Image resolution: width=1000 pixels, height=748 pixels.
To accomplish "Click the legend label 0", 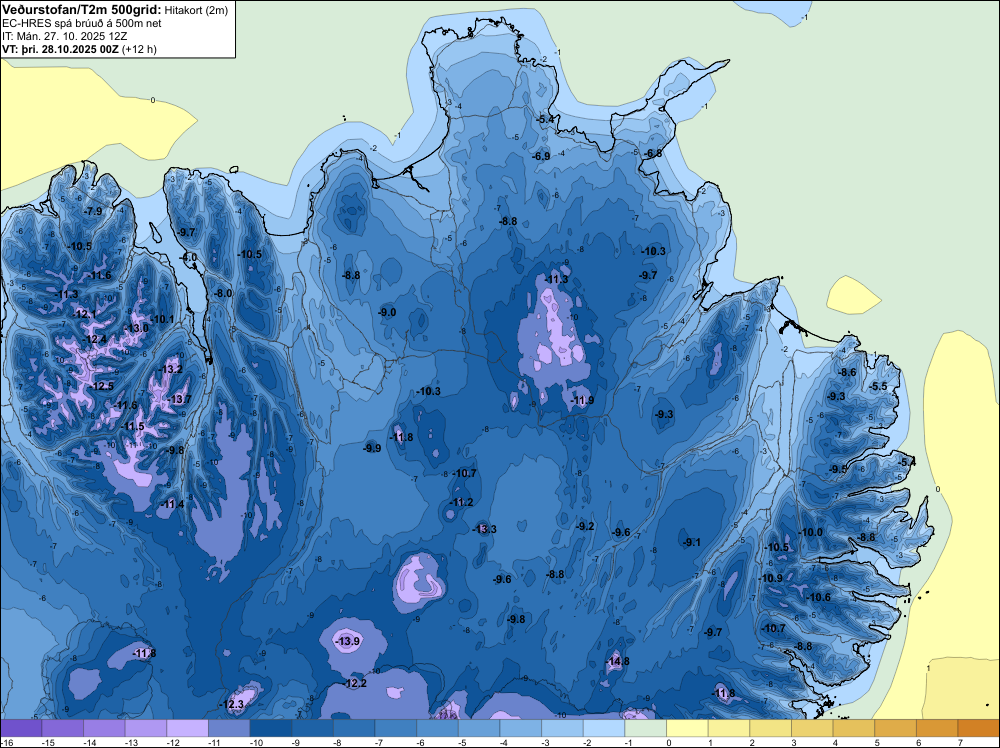I will pos(668,743).
